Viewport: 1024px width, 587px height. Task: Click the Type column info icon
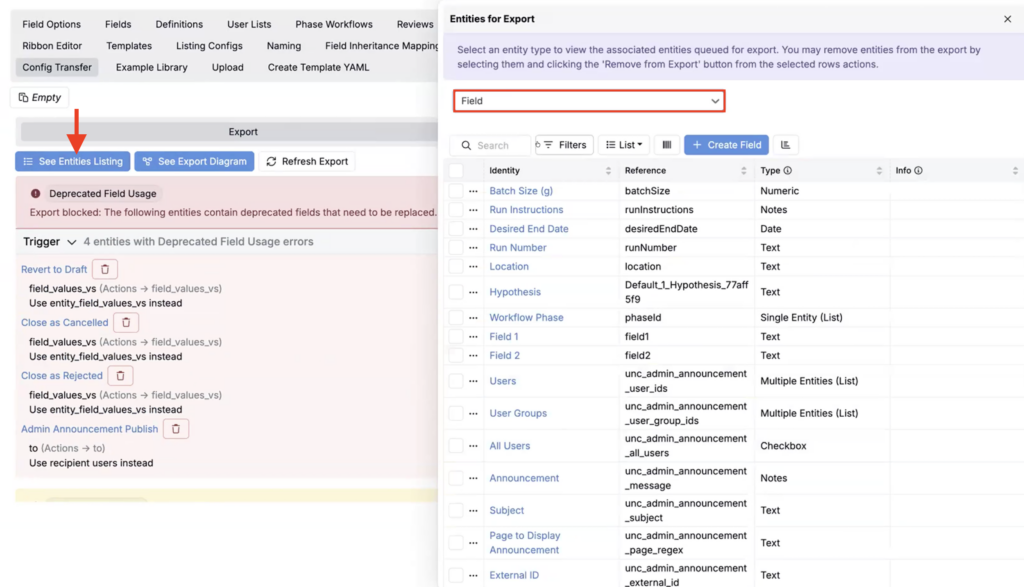[x=788, y=171]
